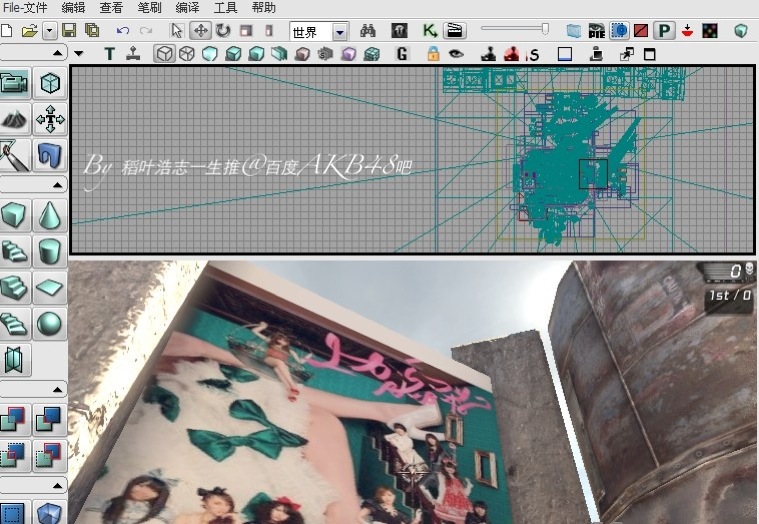Build a linear staircase brush

[x=14, y=287]
